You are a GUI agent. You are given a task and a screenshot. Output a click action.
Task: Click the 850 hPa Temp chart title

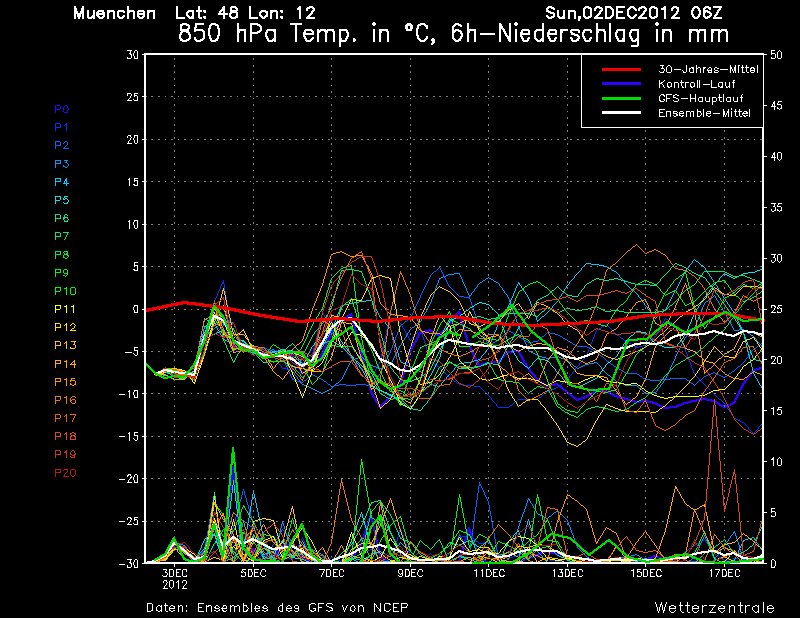453,34
